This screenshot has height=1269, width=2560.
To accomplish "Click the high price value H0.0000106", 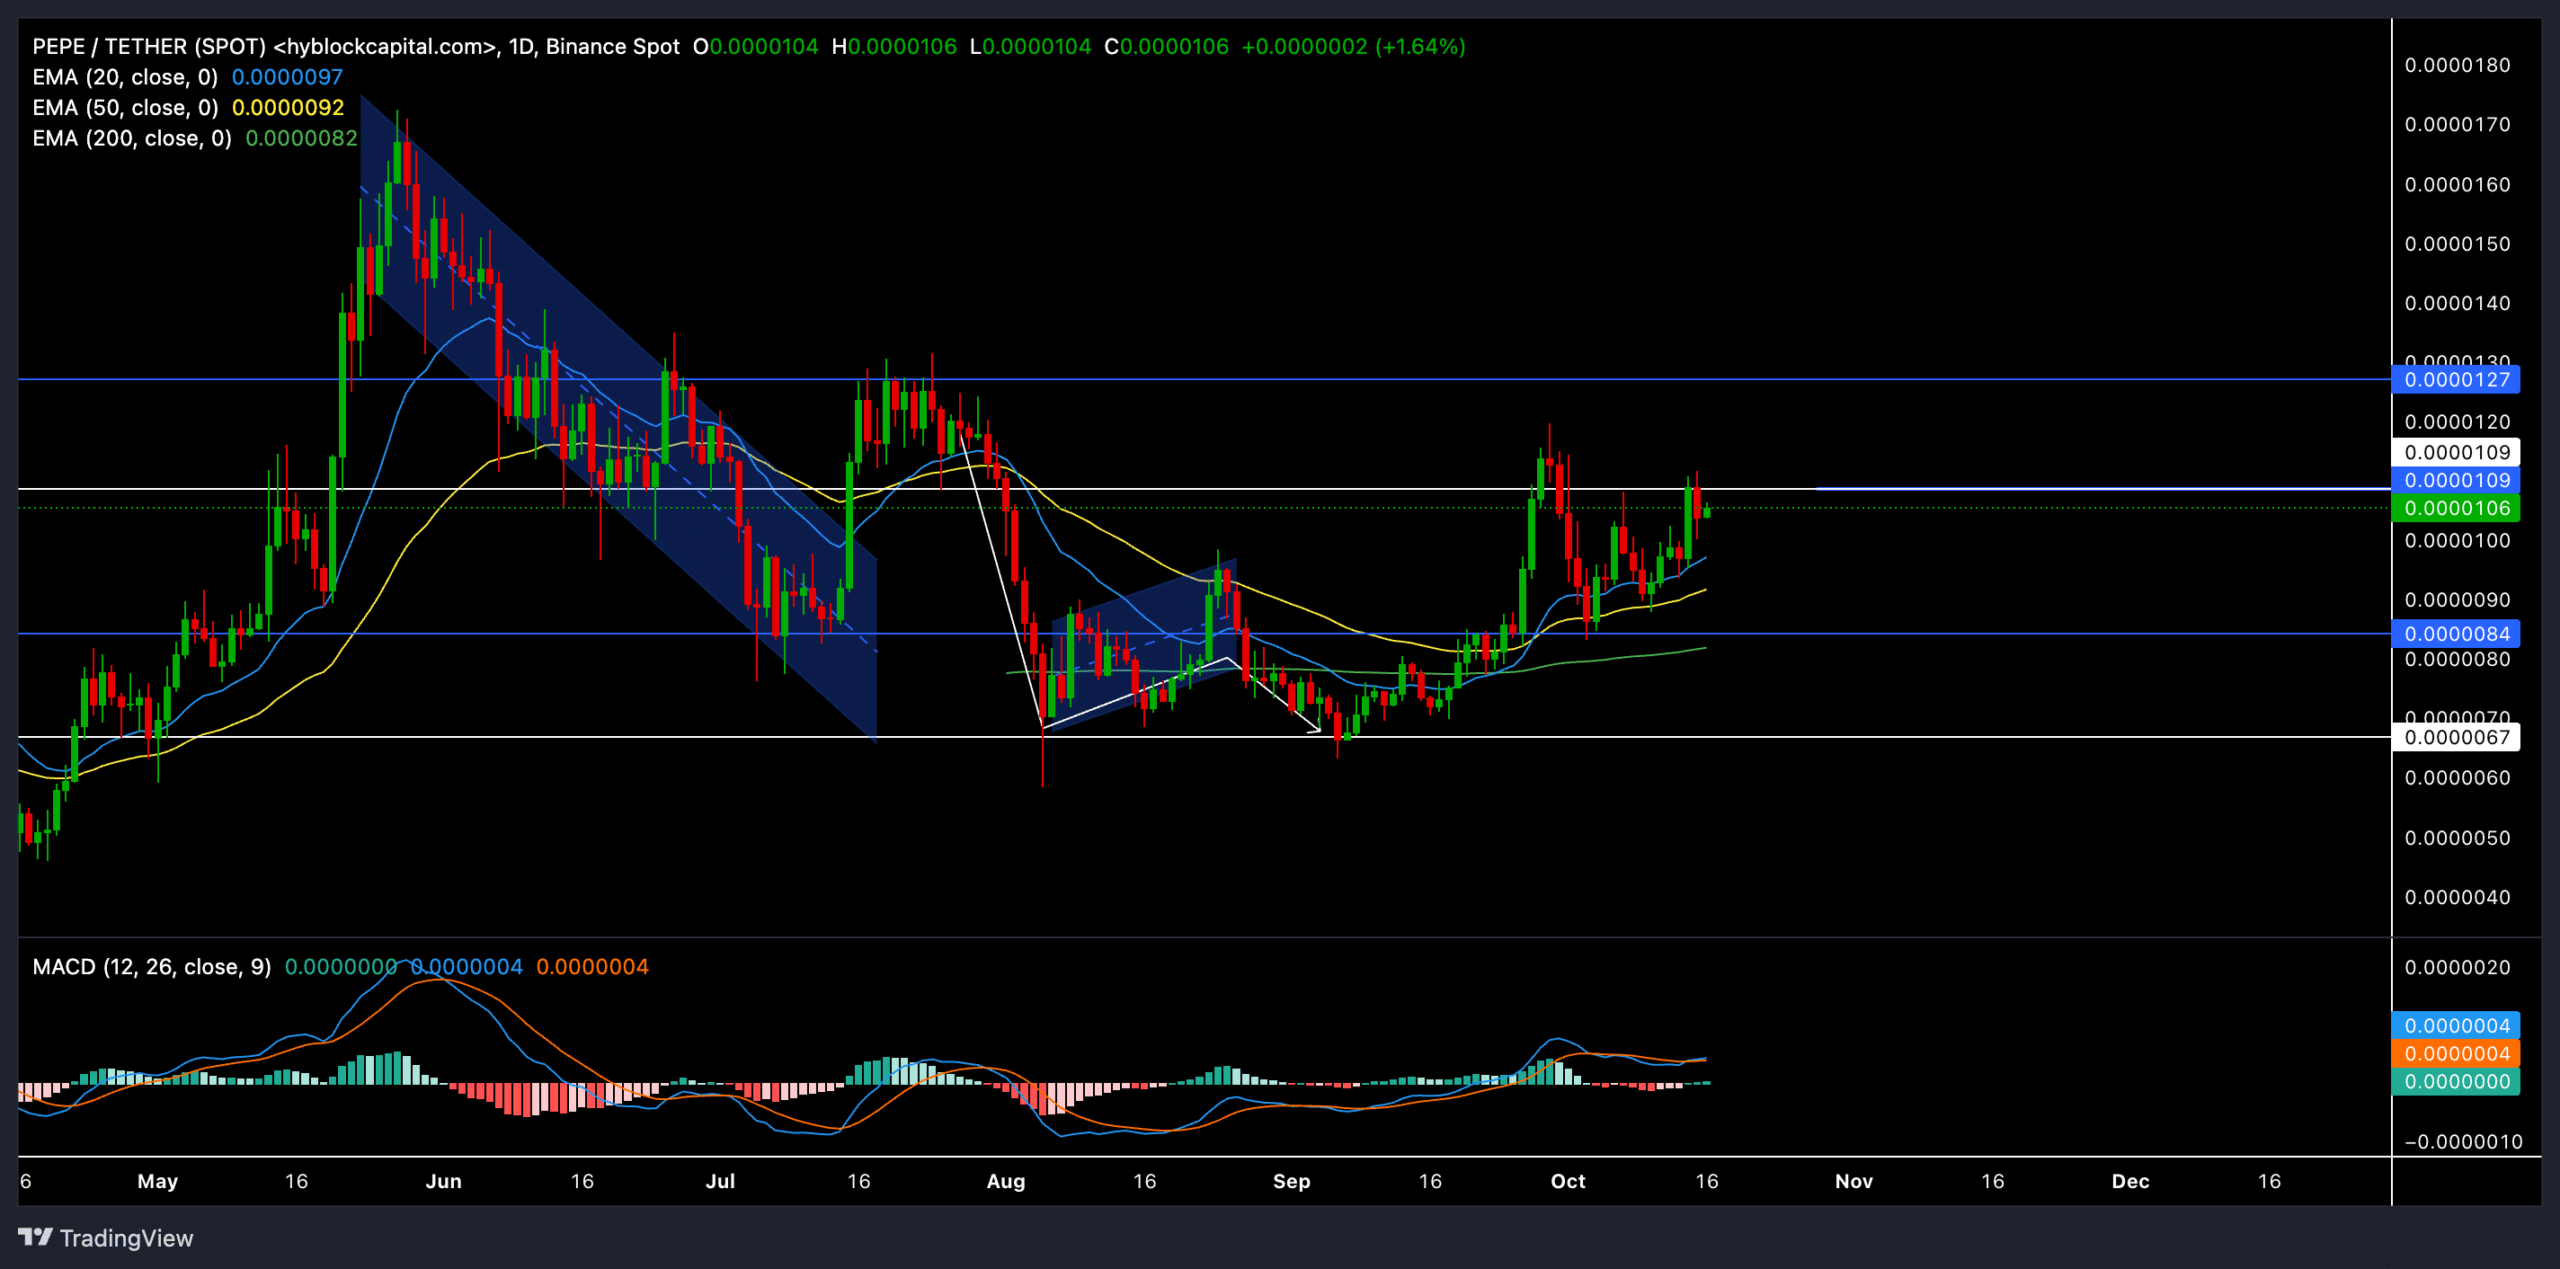I will pyautogui.click(x=894, y=46).
